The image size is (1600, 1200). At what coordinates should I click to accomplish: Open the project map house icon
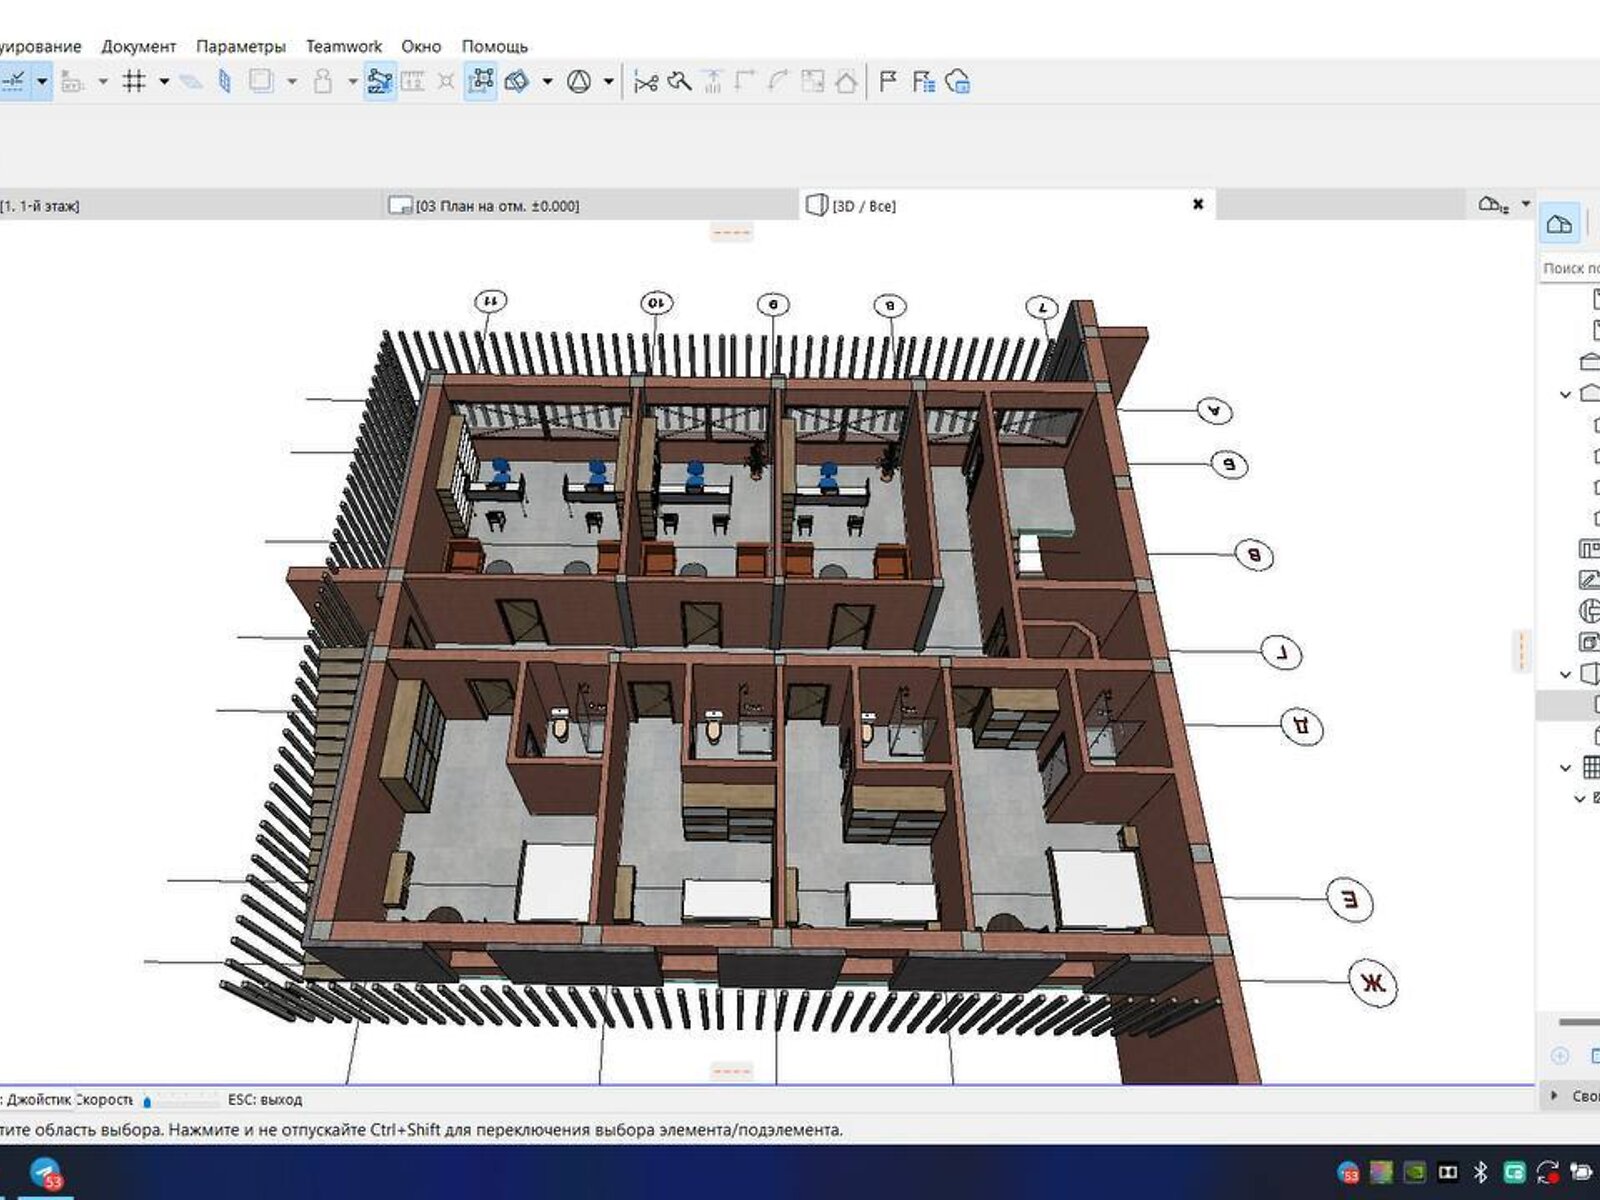pos(1559,225)
